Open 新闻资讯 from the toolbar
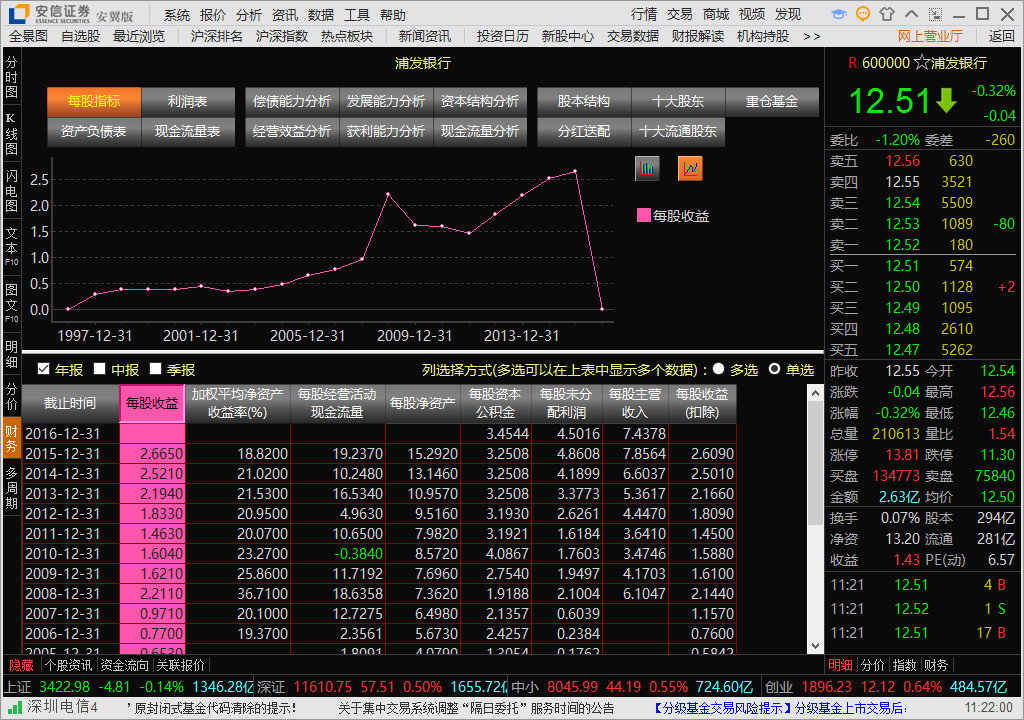 click(x=424, y=37)
